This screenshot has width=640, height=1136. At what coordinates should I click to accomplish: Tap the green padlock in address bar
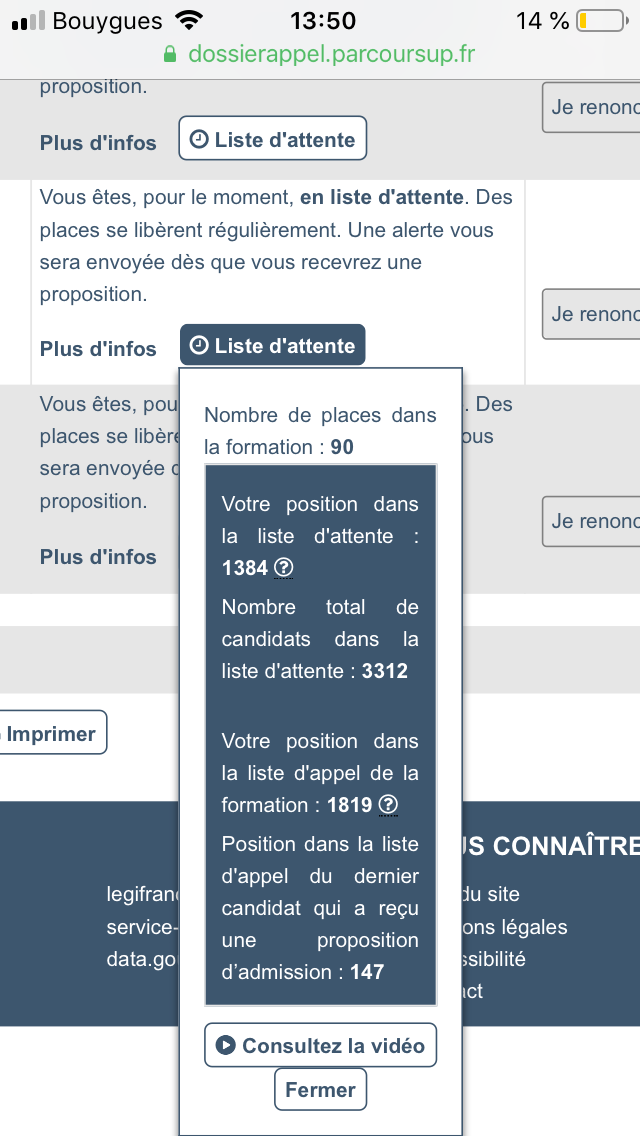coord(171,54)
